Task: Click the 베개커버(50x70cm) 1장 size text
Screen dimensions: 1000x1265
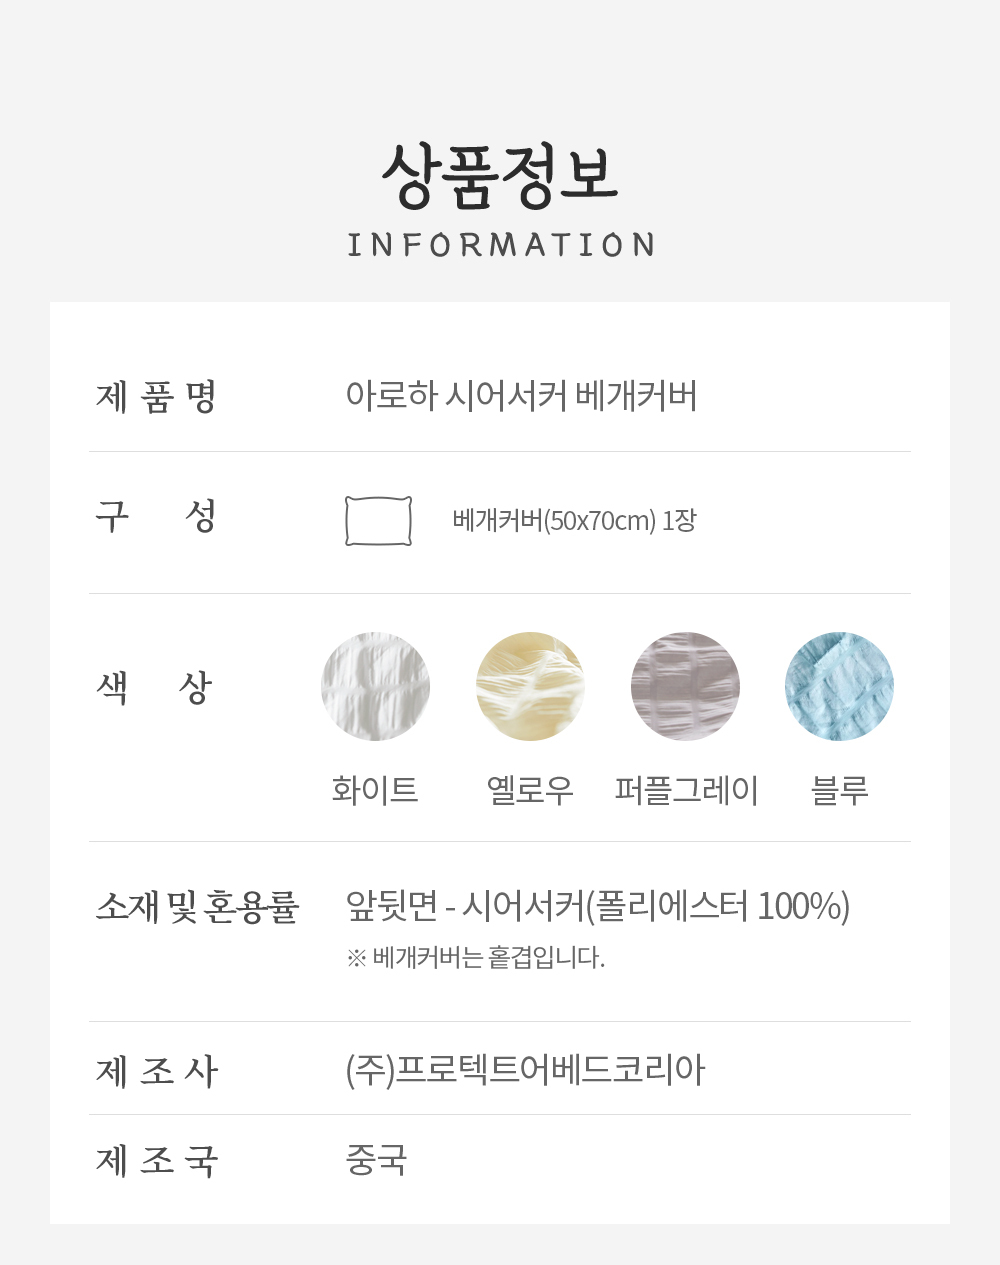Action: [574, 521]
